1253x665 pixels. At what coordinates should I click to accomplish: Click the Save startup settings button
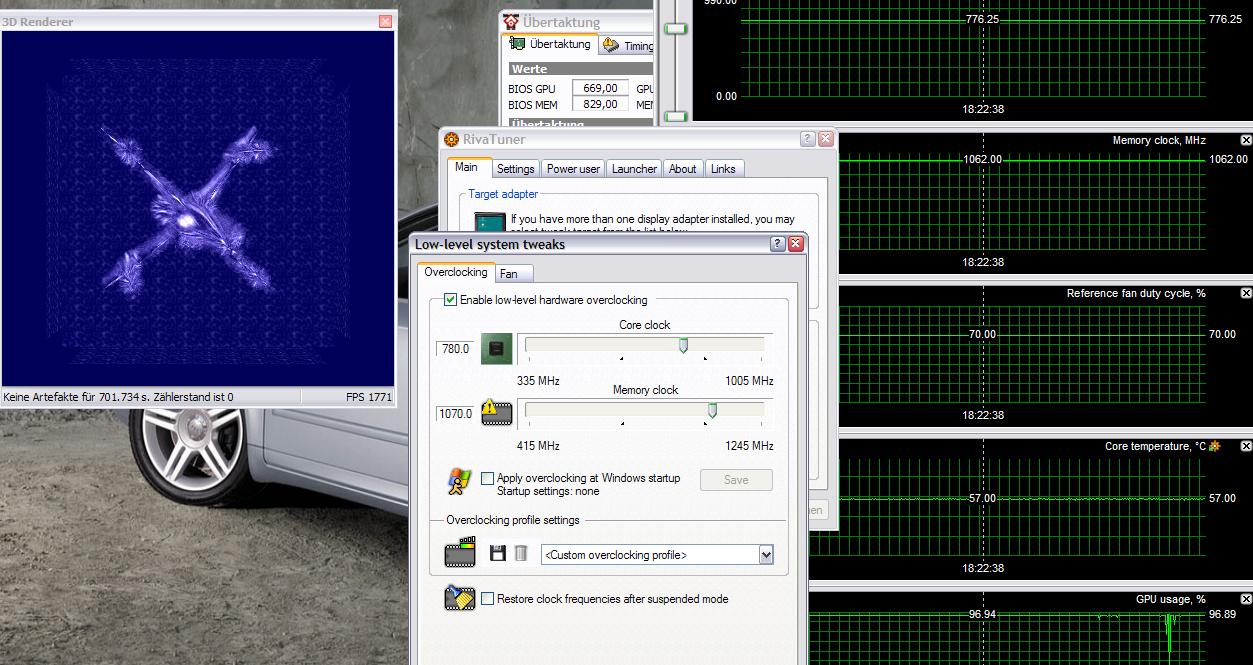point(736,480)
